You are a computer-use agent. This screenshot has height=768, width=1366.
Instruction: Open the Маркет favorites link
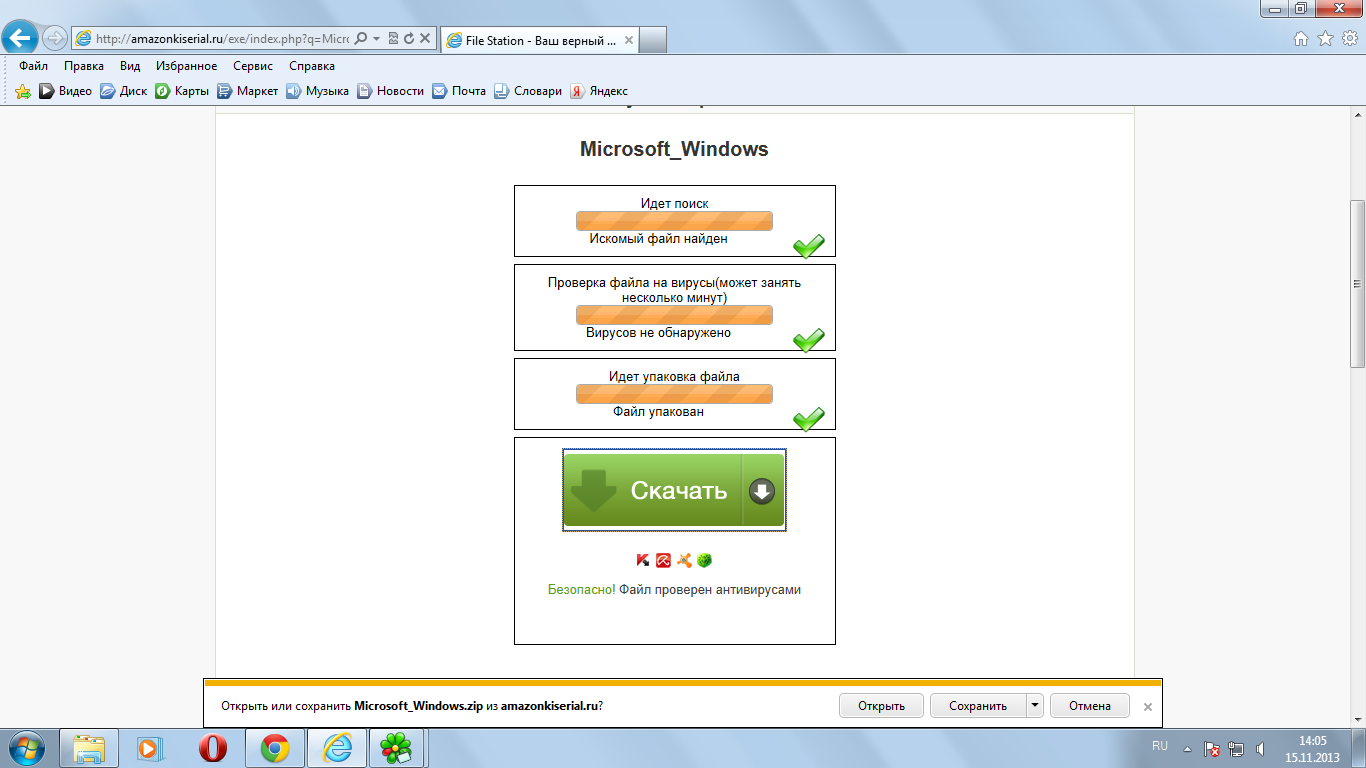pos(248,91)
